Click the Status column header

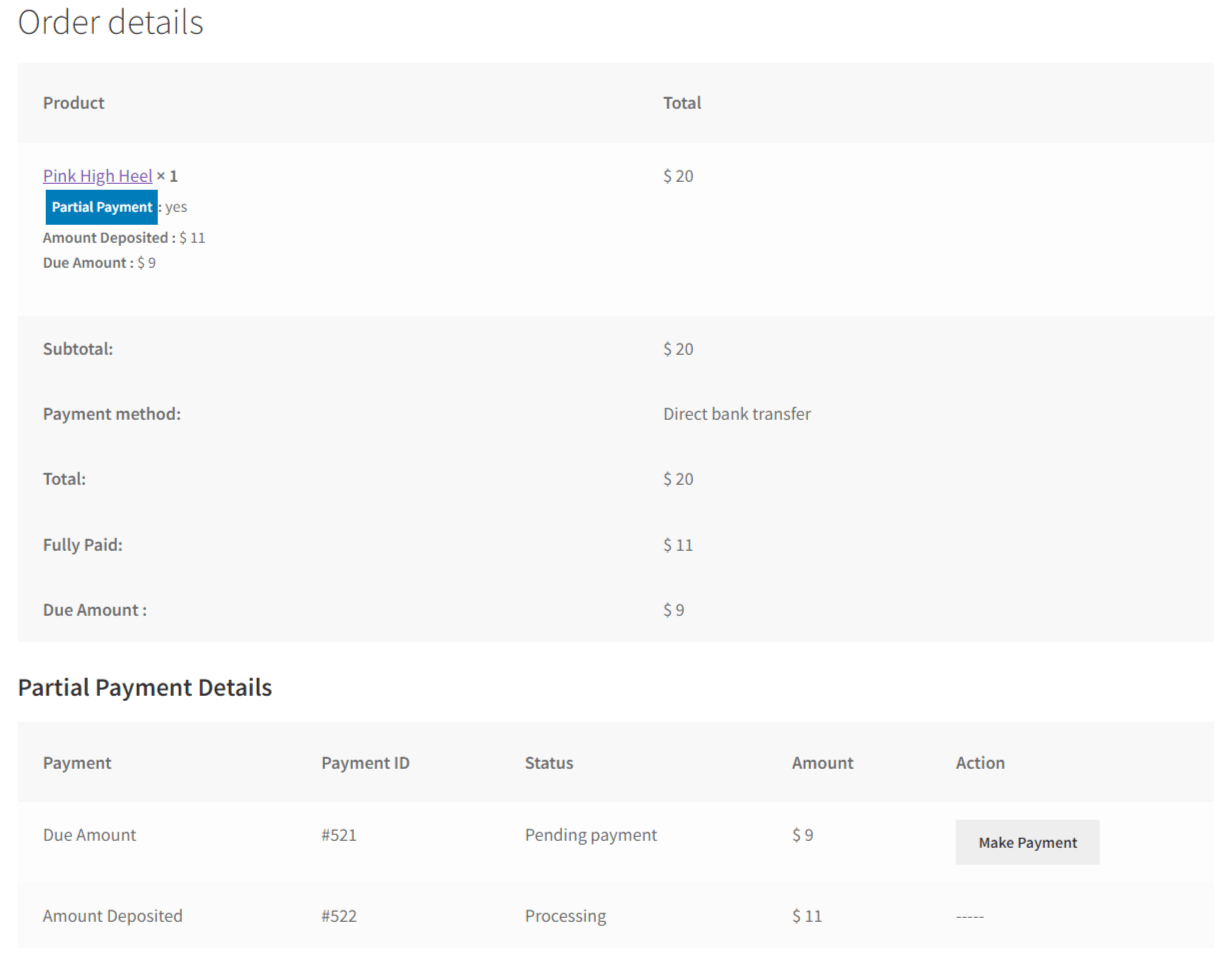pyautogui.click(x=549, y=763)
